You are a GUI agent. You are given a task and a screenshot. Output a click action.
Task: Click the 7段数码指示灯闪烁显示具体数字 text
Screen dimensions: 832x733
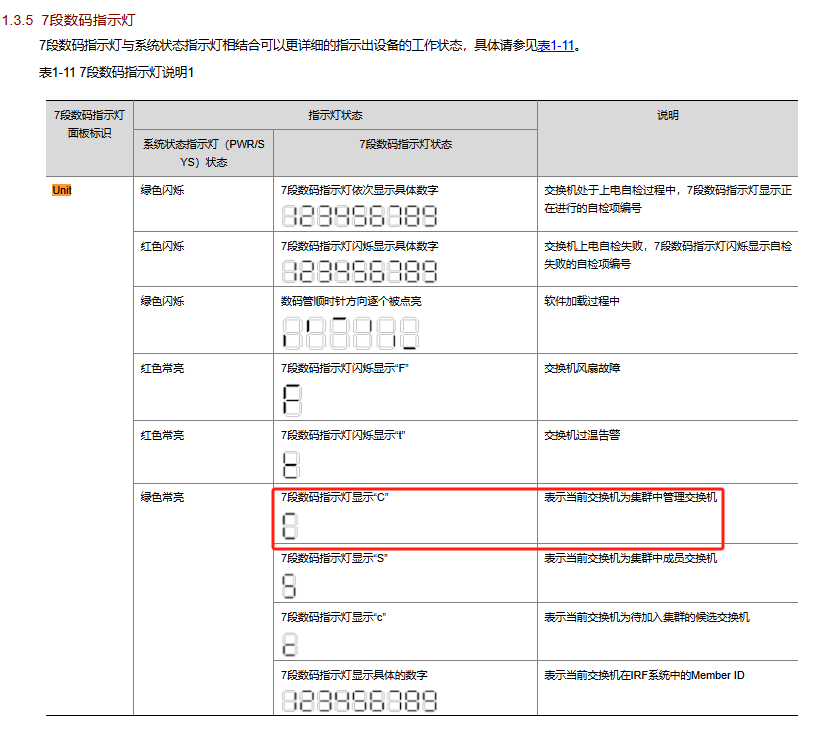point(359,246)
